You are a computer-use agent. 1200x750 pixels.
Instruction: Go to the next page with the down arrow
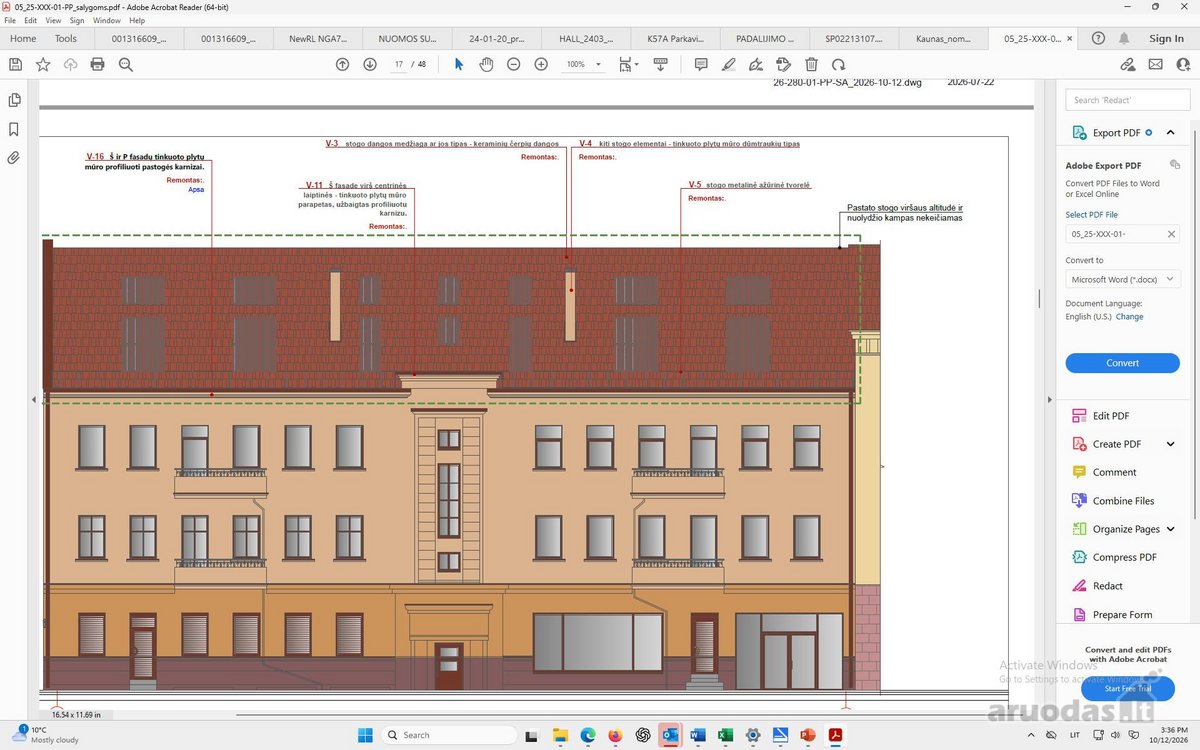click(x=370, y=64)
